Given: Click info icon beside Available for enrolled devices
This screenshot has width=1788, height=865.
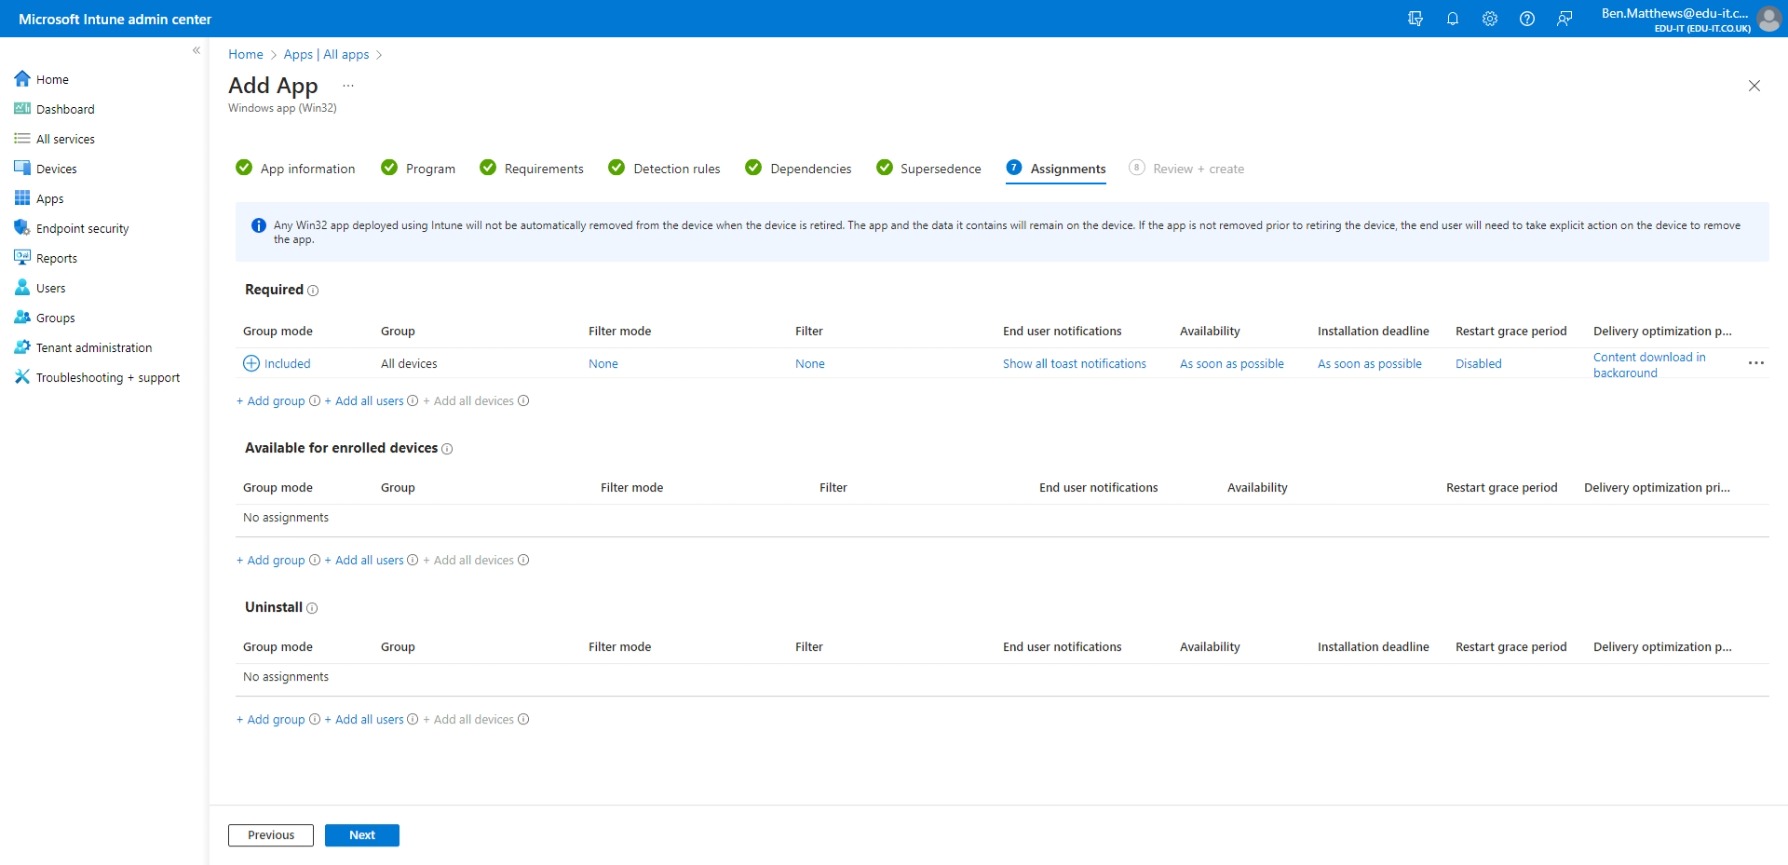Looking at the screenshot, I should click(447, 449).
